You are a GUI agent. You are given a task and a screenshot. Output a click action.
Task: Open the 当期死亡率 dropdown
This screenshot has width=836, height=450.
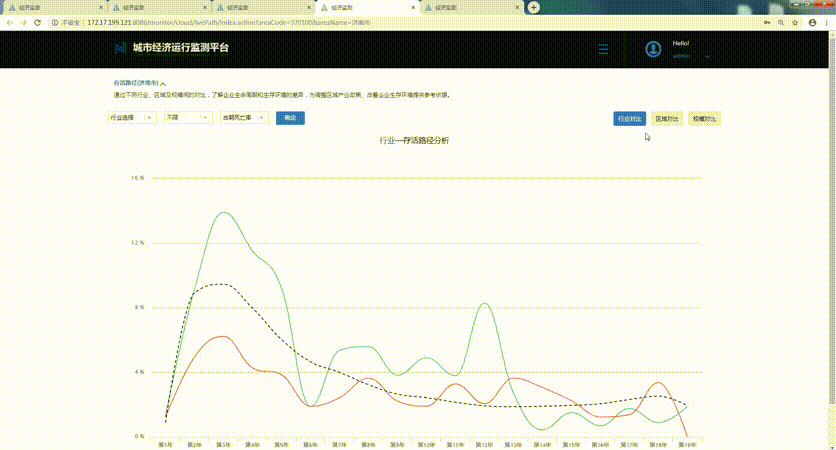[244, 117]
